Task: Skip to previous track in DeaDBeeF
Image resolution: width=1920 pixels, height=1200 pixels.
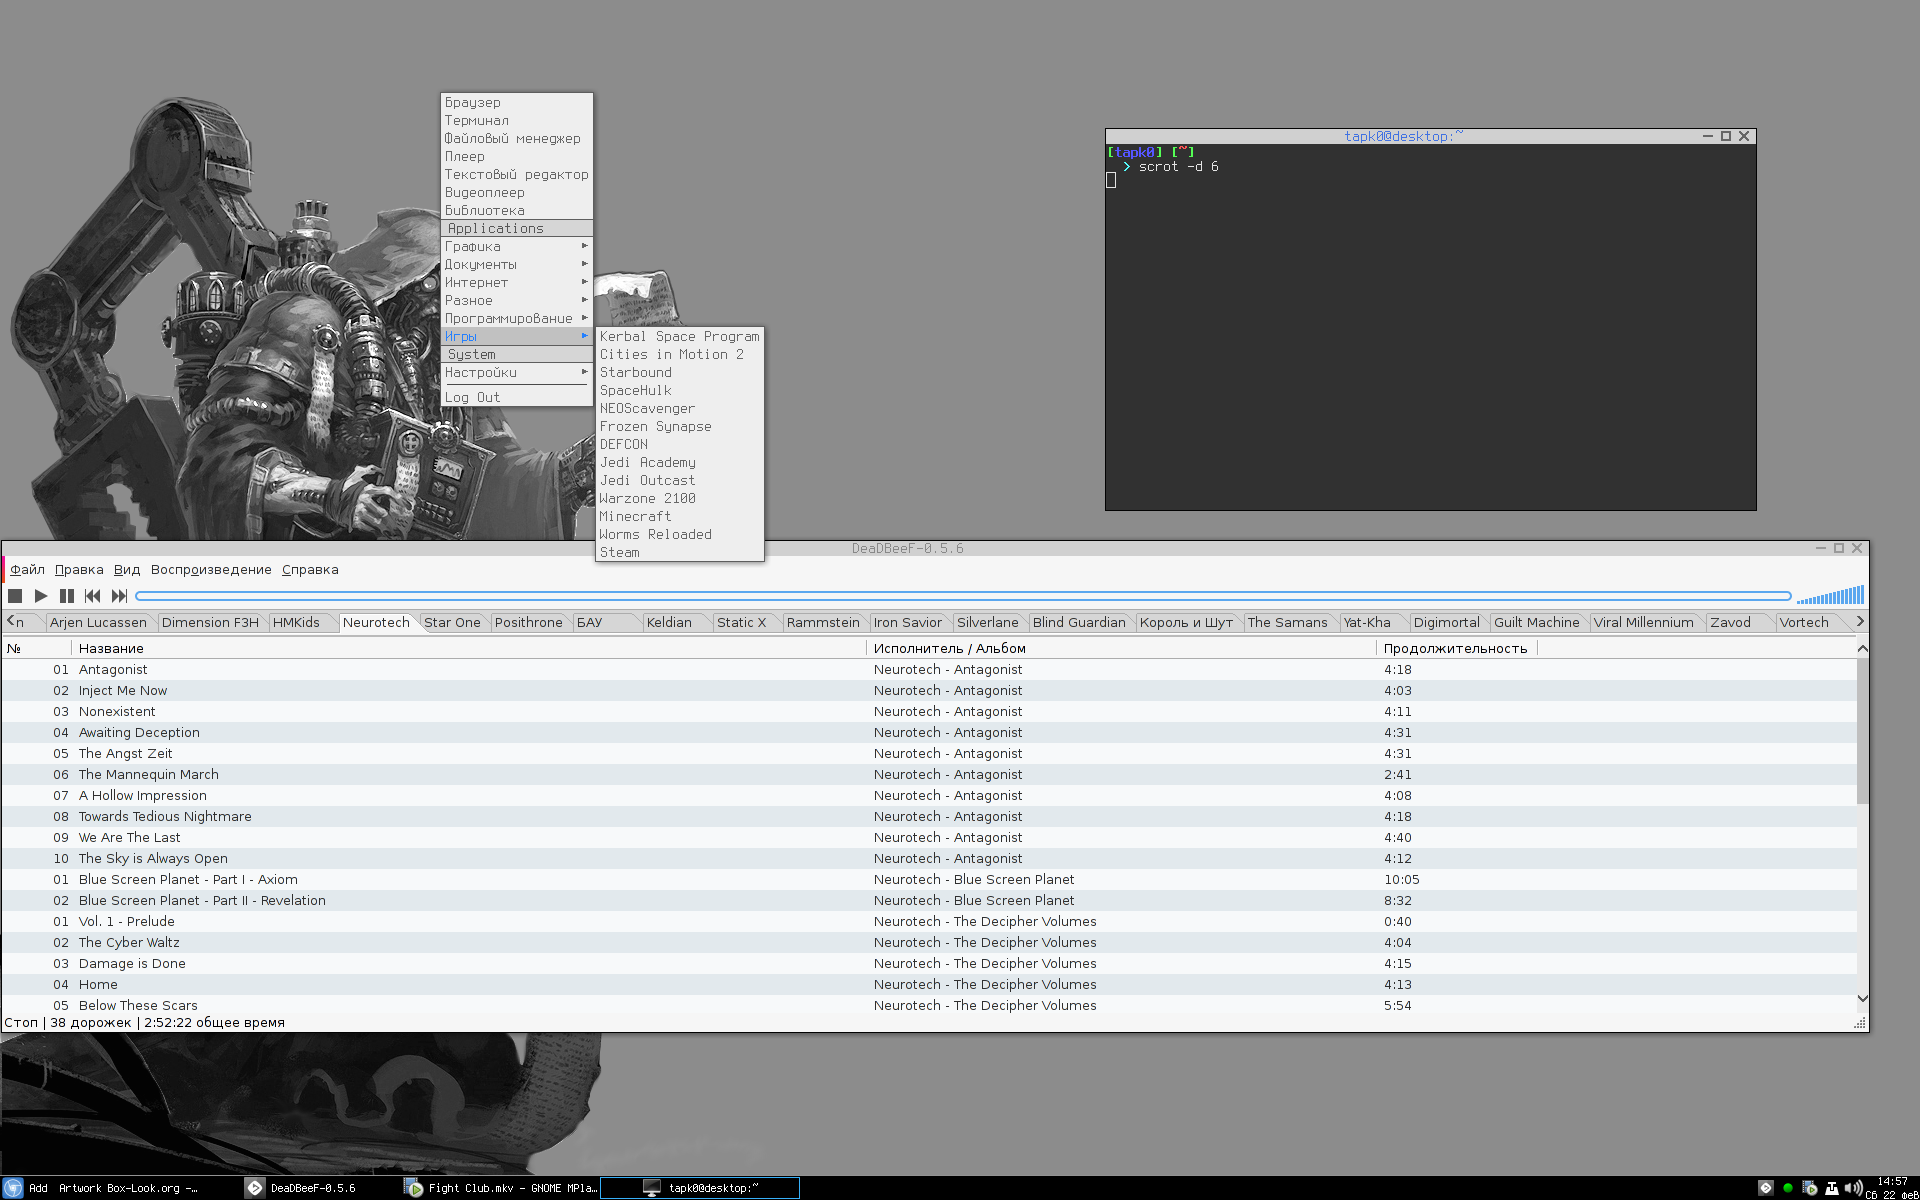Action: coord(93,596)
